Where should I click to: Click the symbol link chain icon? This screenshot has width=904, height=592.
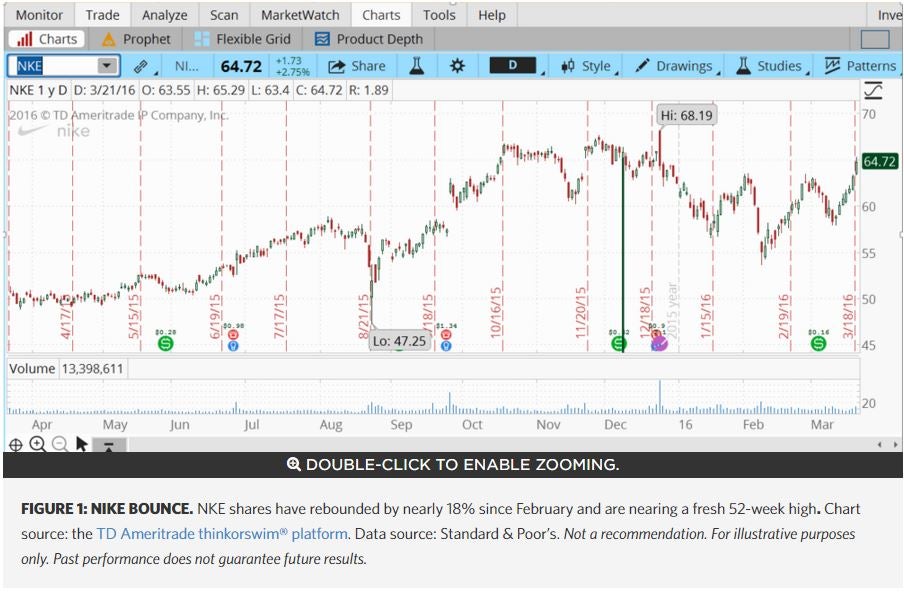tap(140, 66)
